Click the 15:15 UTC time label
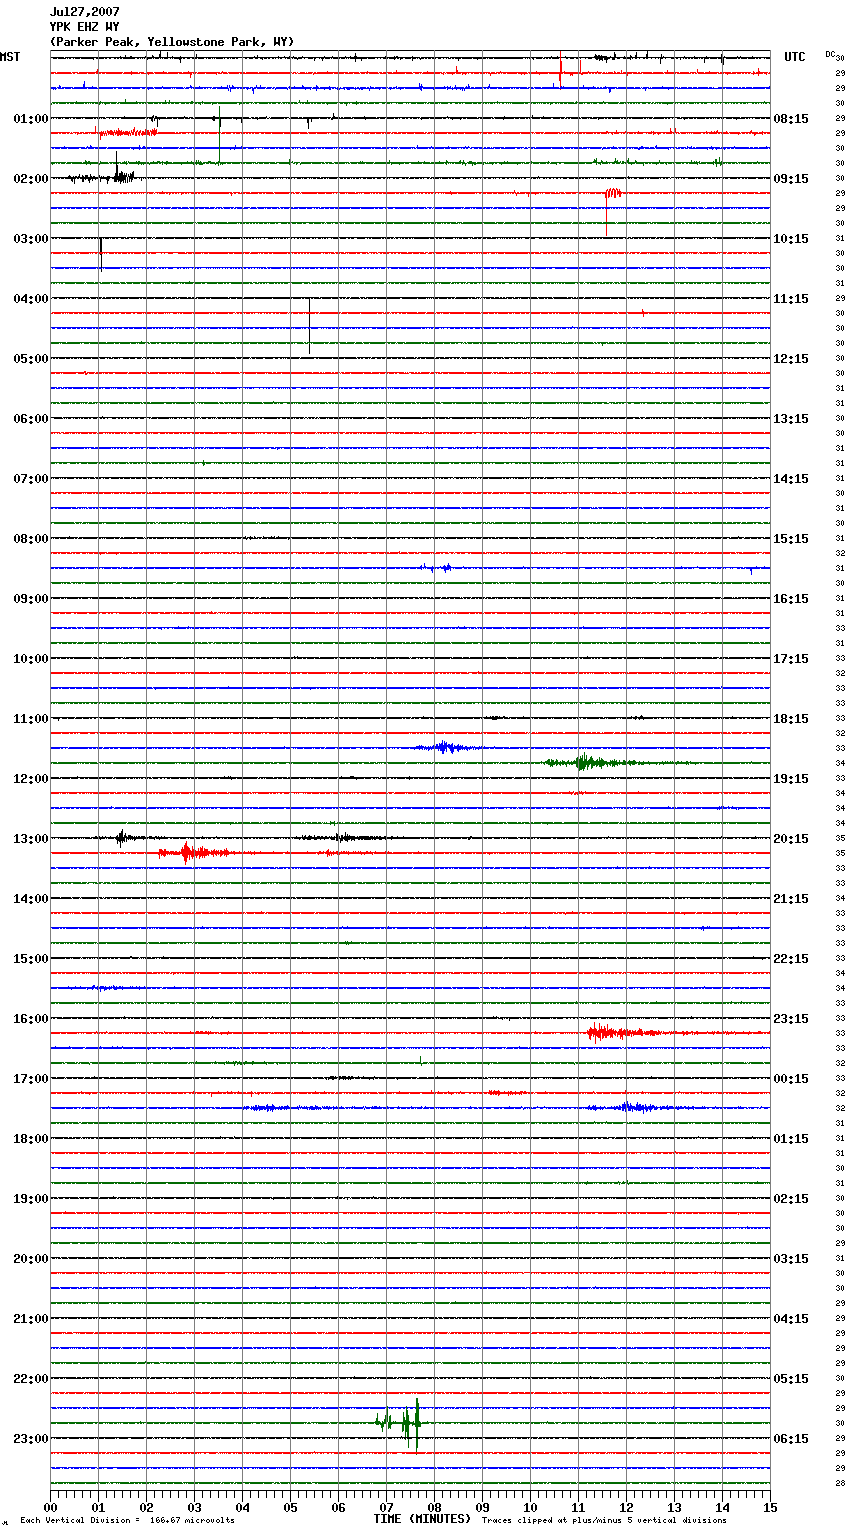Viewport: 850px width, 1534px height. click(x=791, y=539)
